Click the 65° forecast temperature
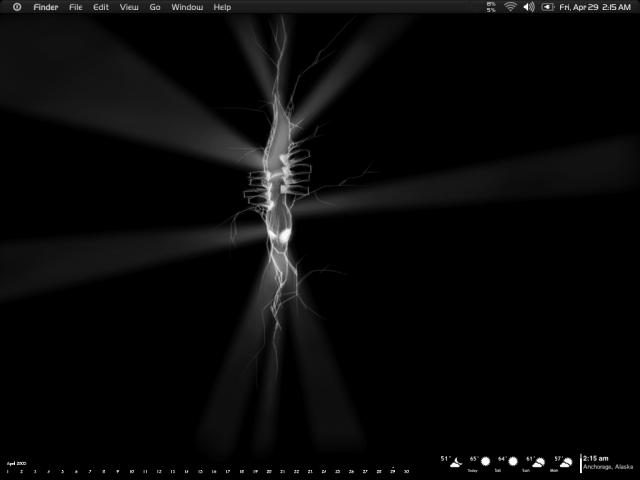Viewport: 640px width, 480px height. 473,459
